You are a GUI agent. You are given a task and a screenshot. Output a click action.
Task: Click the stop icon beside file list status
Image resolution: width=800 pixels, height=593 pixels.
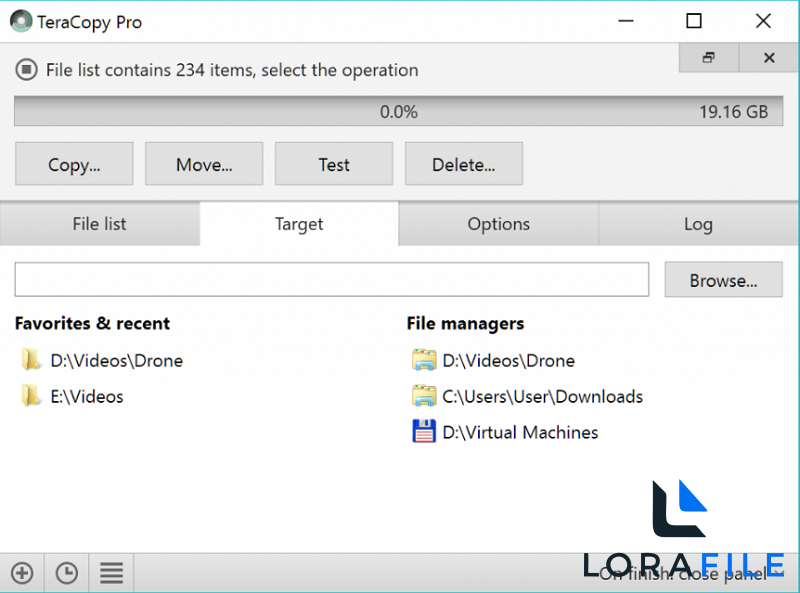tap(26, 69)
